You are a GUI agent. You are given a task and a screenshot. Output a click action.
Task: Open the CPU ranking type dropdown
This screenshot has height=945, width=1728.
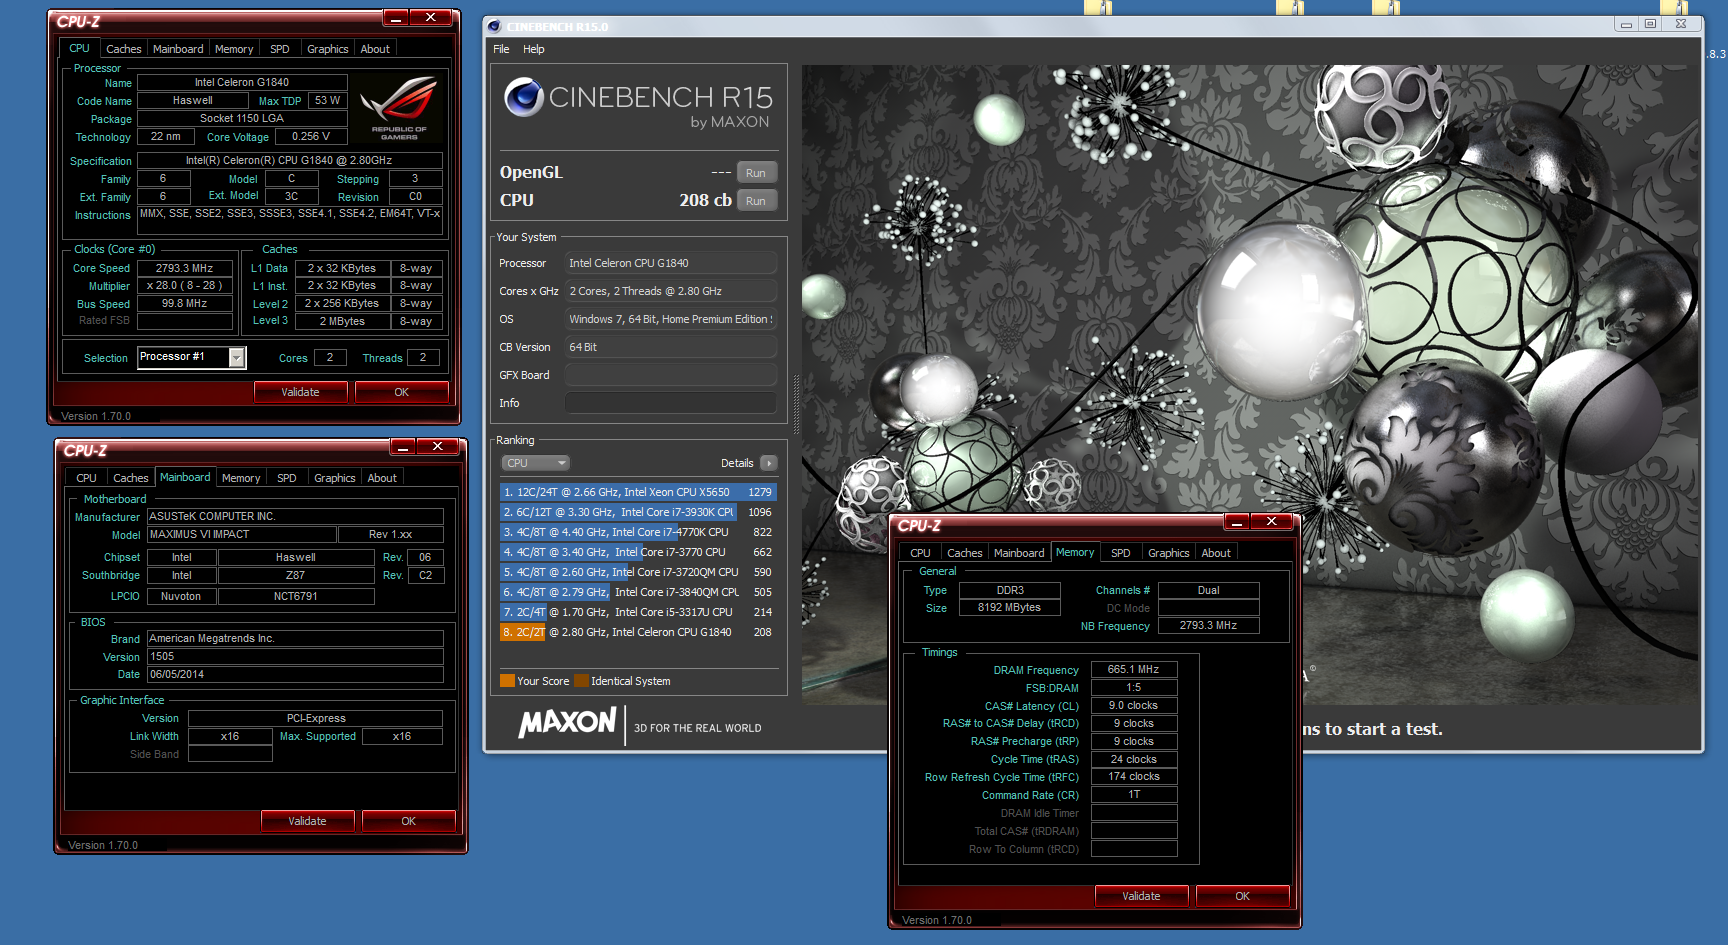pyautogui.click(x=535, y=463)
